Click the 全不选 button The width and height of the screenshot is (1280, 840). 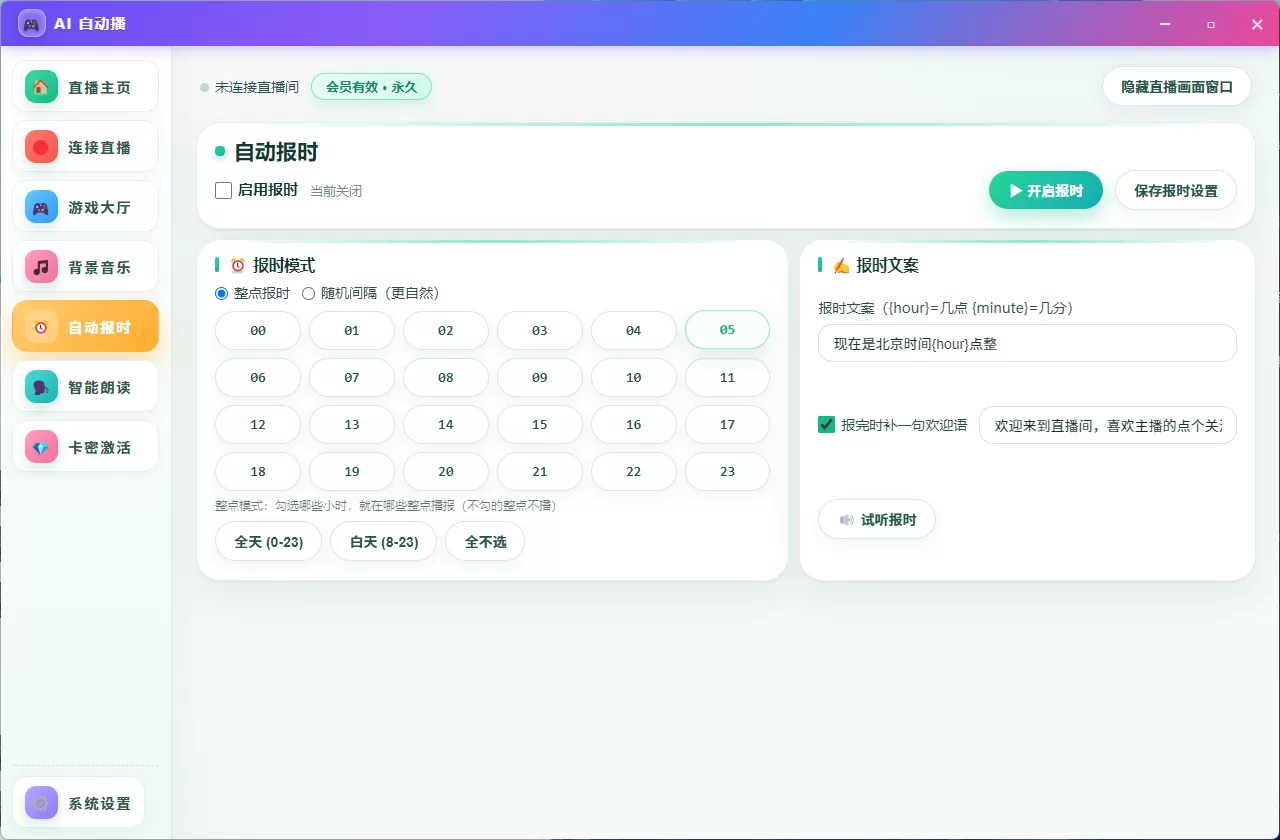[x=485, y=541]
